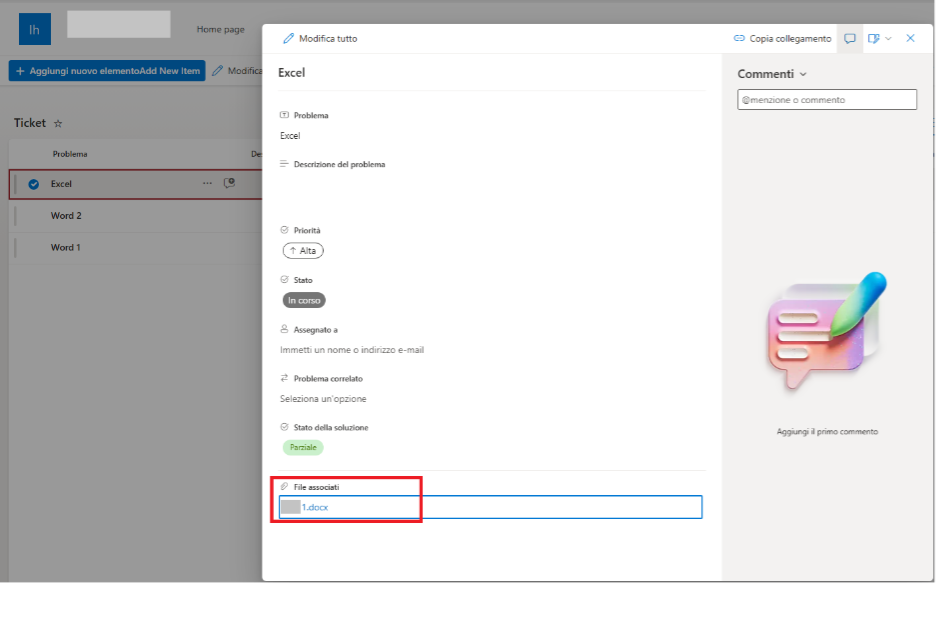Expand the Commenti dropdown chevron
This screenshot has height=634, width=936.
[803, 75]
